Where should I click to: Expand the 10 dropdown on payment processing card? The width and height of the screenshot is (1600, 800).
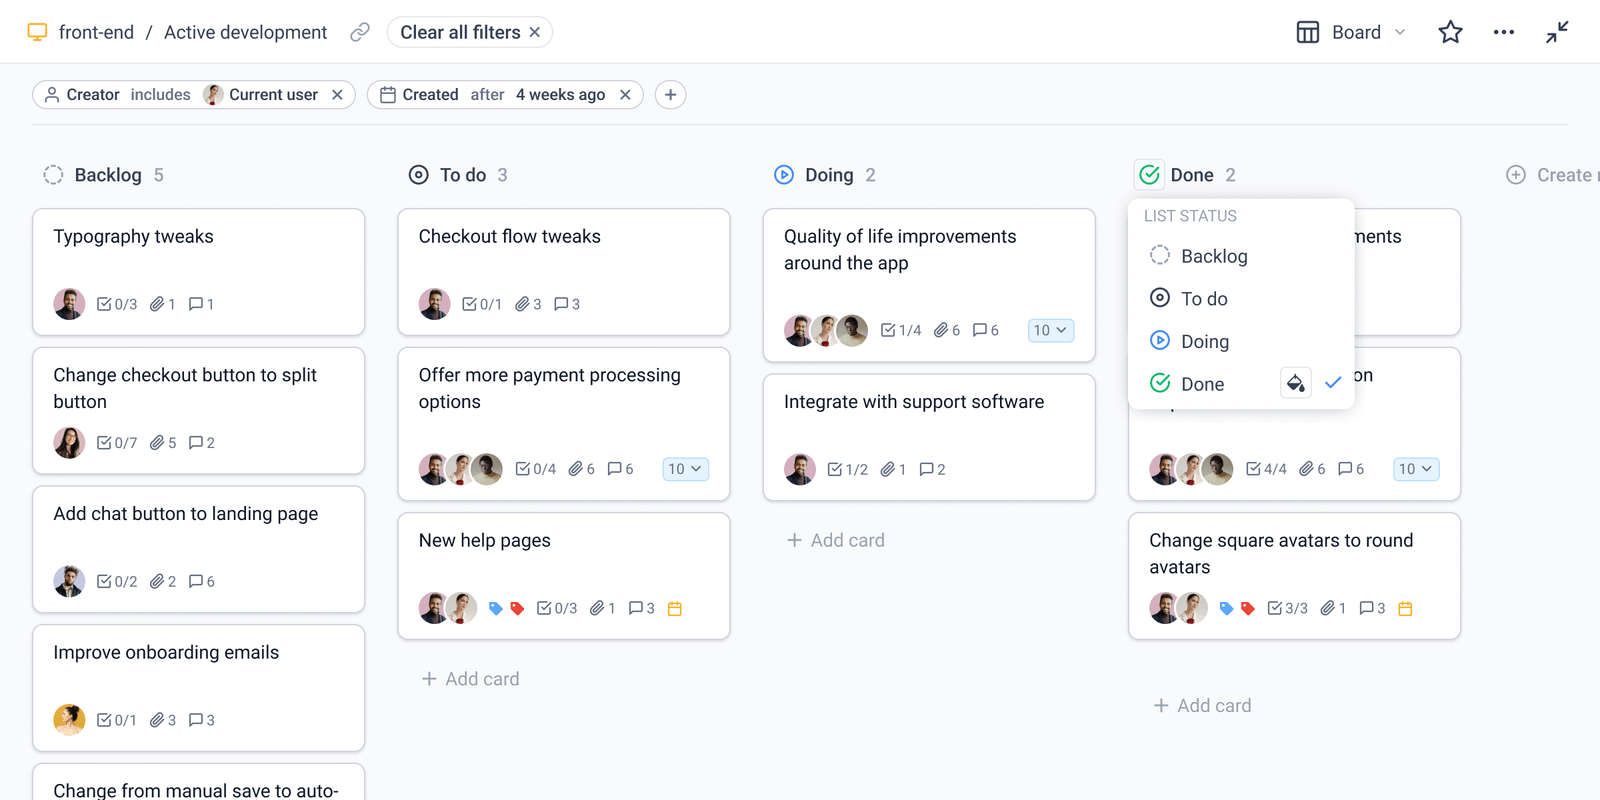[x=685, y=468]
